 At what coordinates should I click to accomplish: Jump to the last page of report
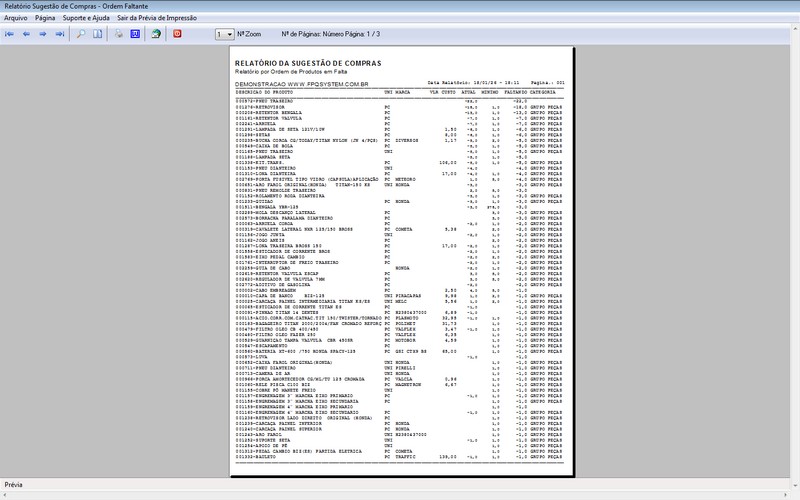click(x=60, y=34)
